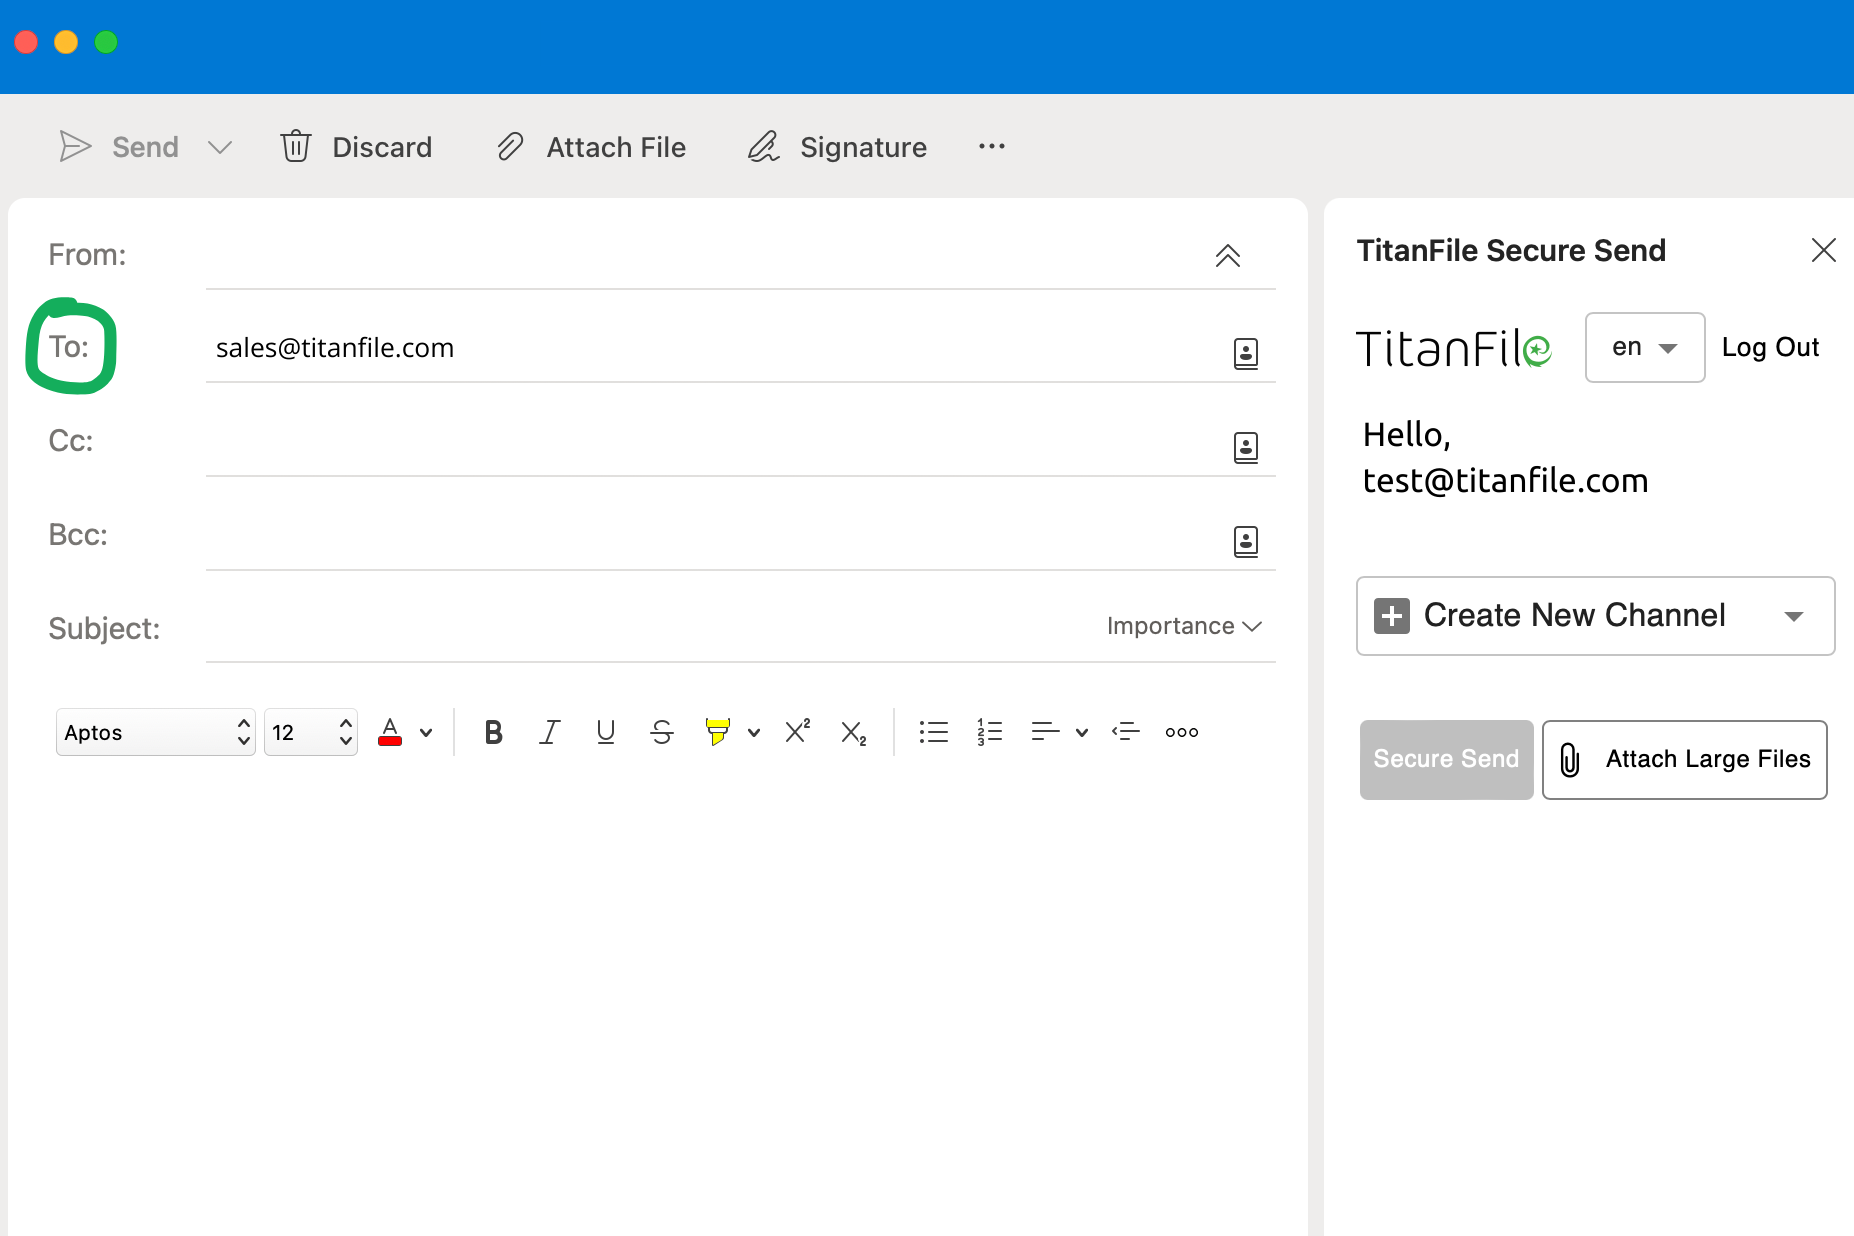The height and width of the screenshot is (1236, 1854).
Task: Apply red font color
Action: coord(390,732)
